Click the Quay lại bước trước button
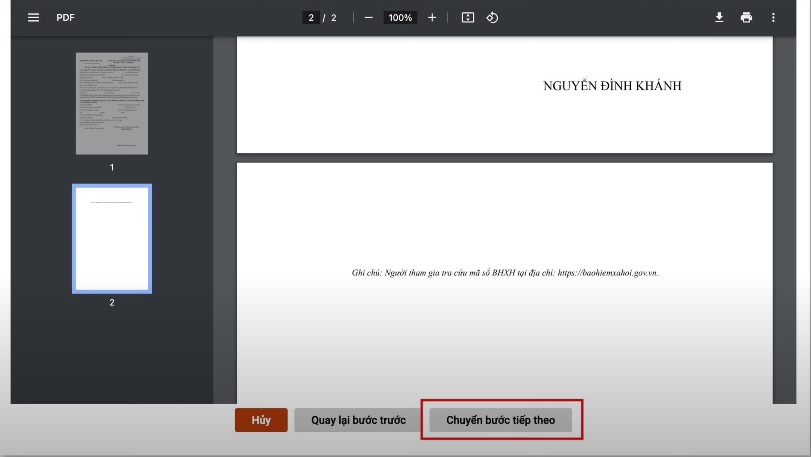This screenshot has height=457, width=811. (358, 420)
